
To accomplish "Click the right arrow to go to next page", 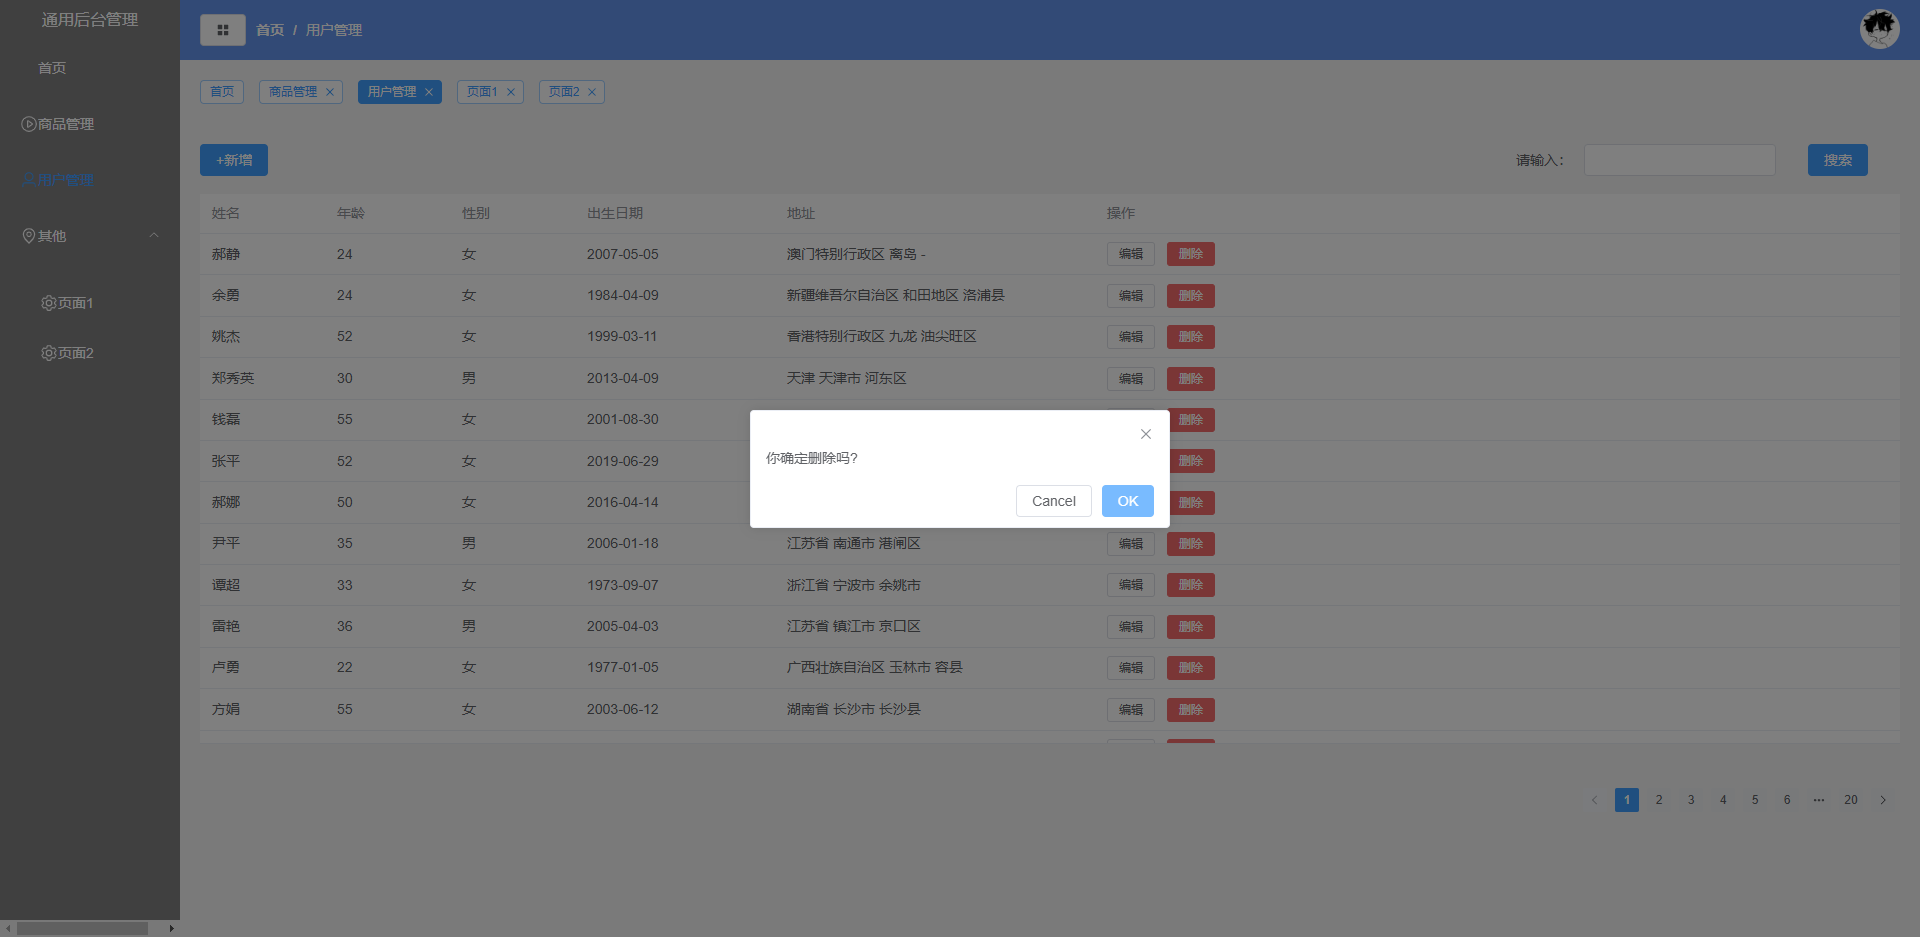I will coord(1884,800).
